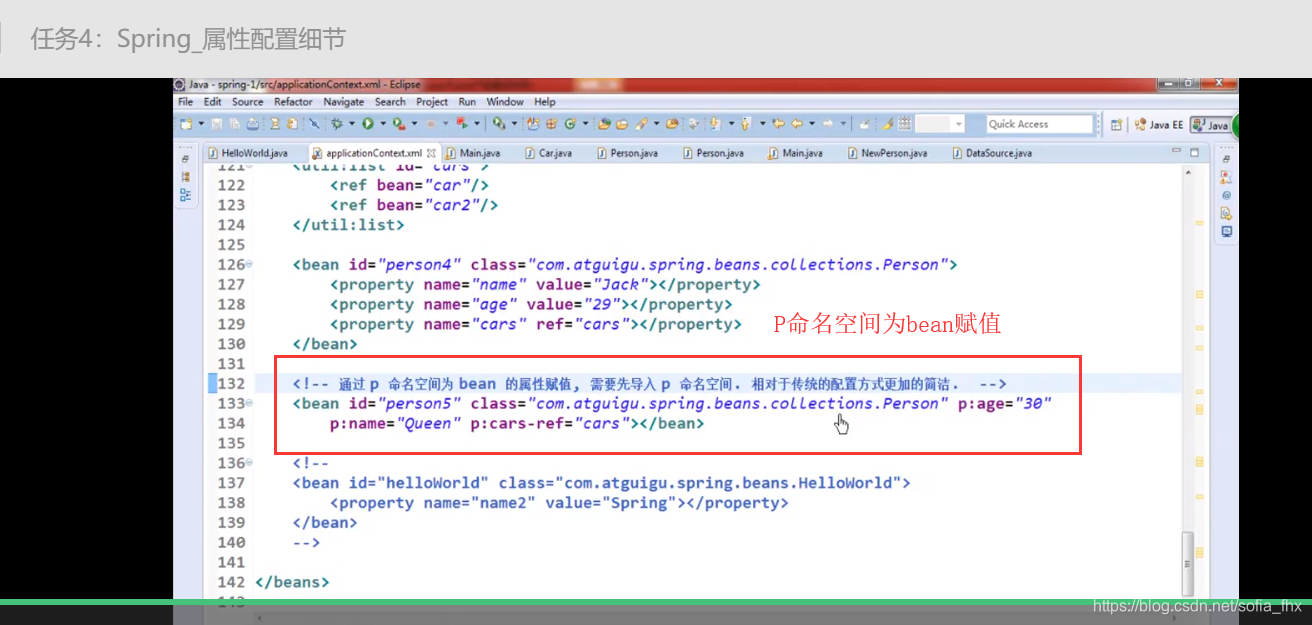This screenshot has height=625, width=1312.
Task: Click the <ref bean="car2"/> line
Action: (414, 205)
